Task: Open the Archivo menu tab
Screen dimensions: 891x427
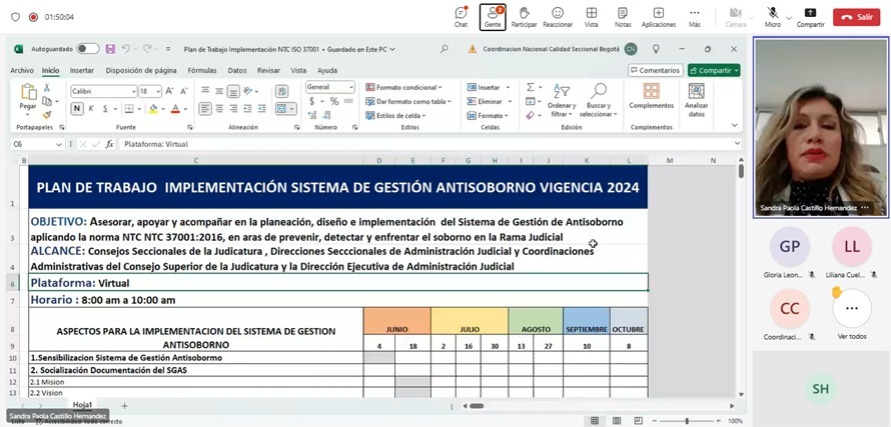Action: pos(22,71)
